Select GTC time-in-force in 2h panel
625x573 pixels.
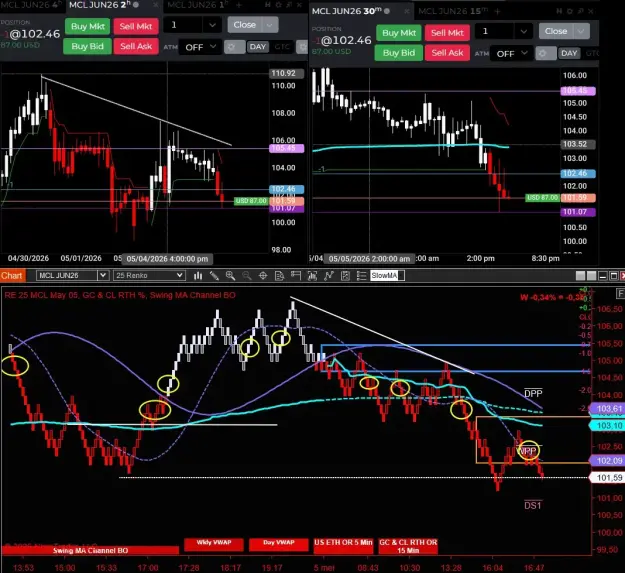(x=282, y=47)
